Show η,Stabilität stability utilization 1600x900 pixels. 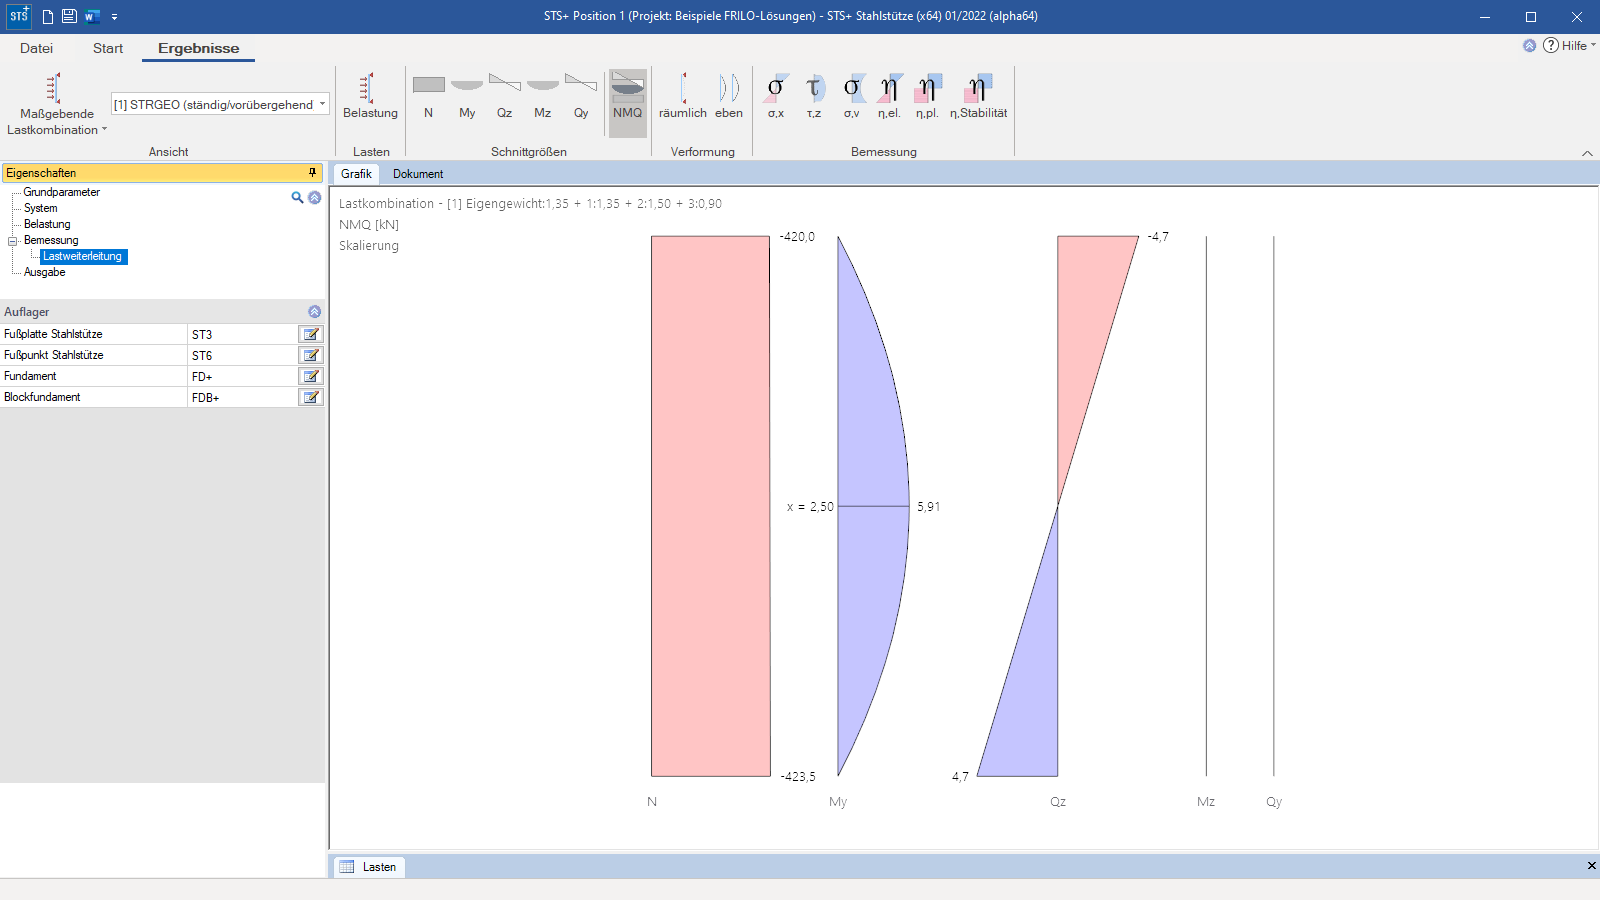(x=979, y=97)
